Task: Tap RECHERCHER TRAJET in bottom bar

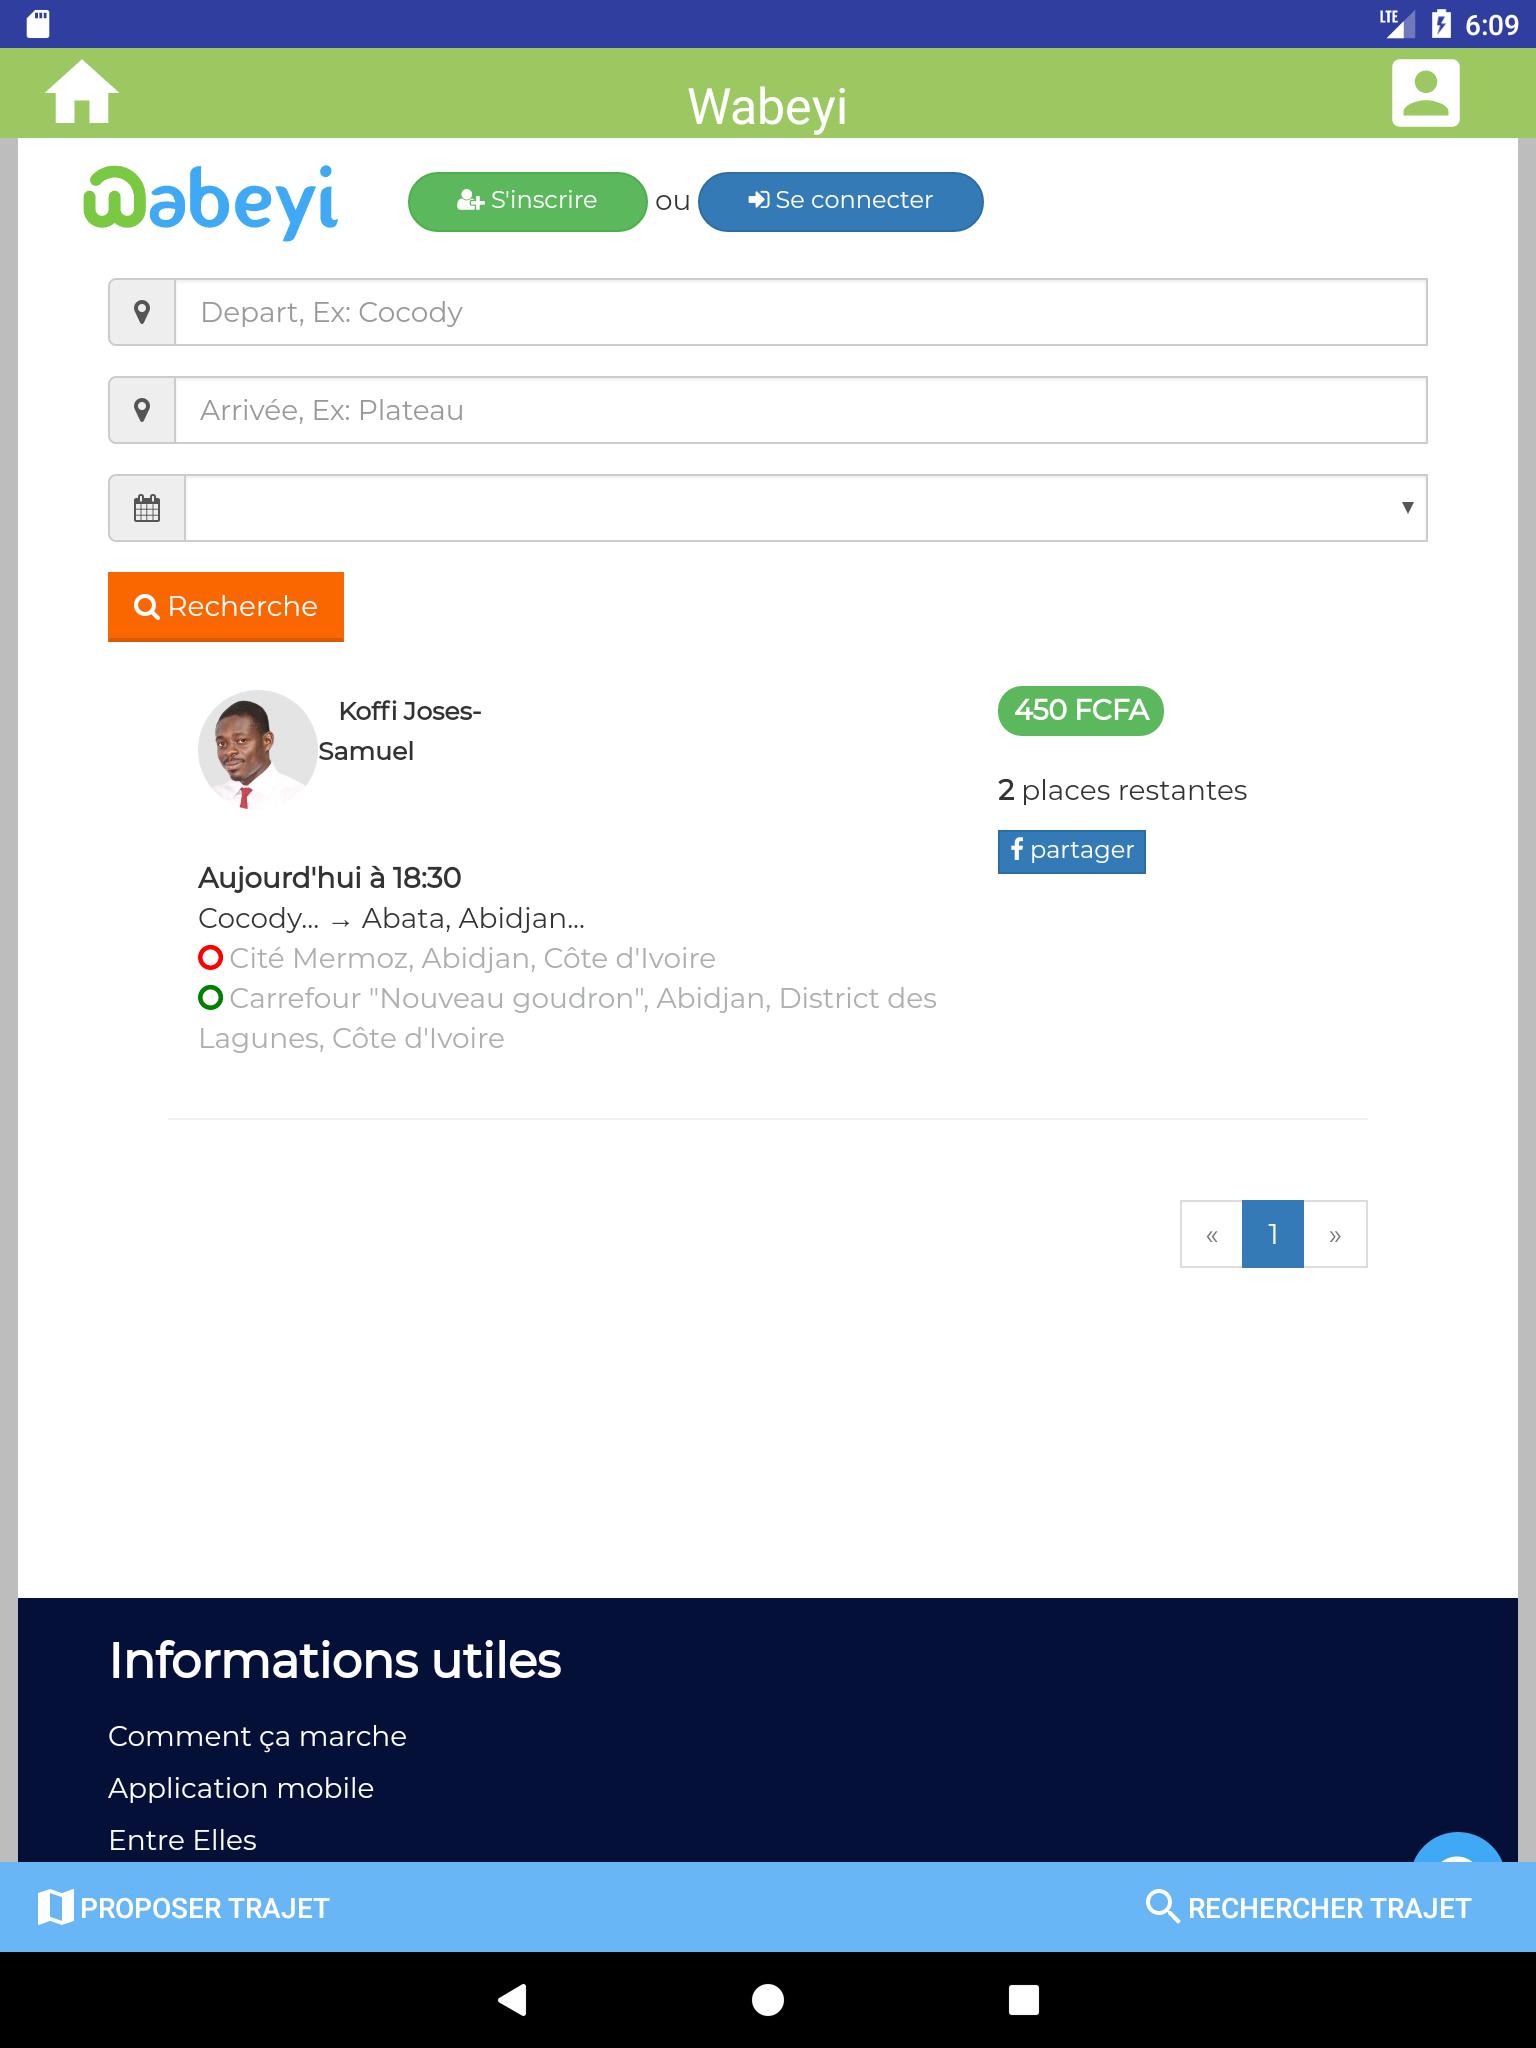Action: pos(1308,1907)
